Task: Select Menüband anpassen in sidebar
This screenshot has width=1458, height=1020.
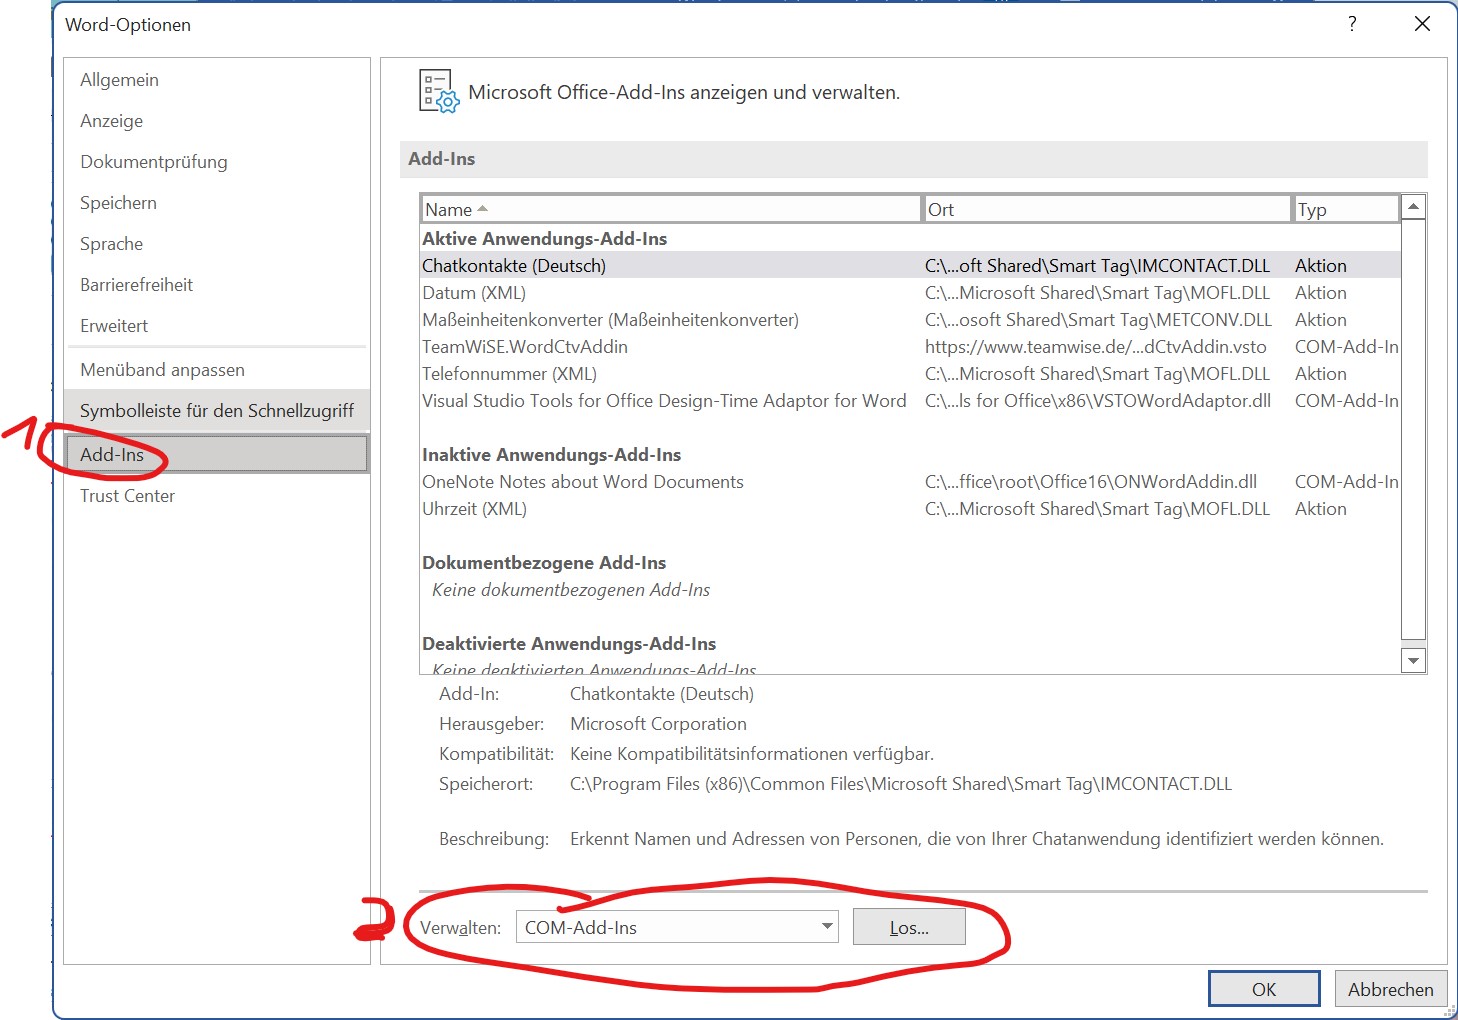Action: click(162, 370)
